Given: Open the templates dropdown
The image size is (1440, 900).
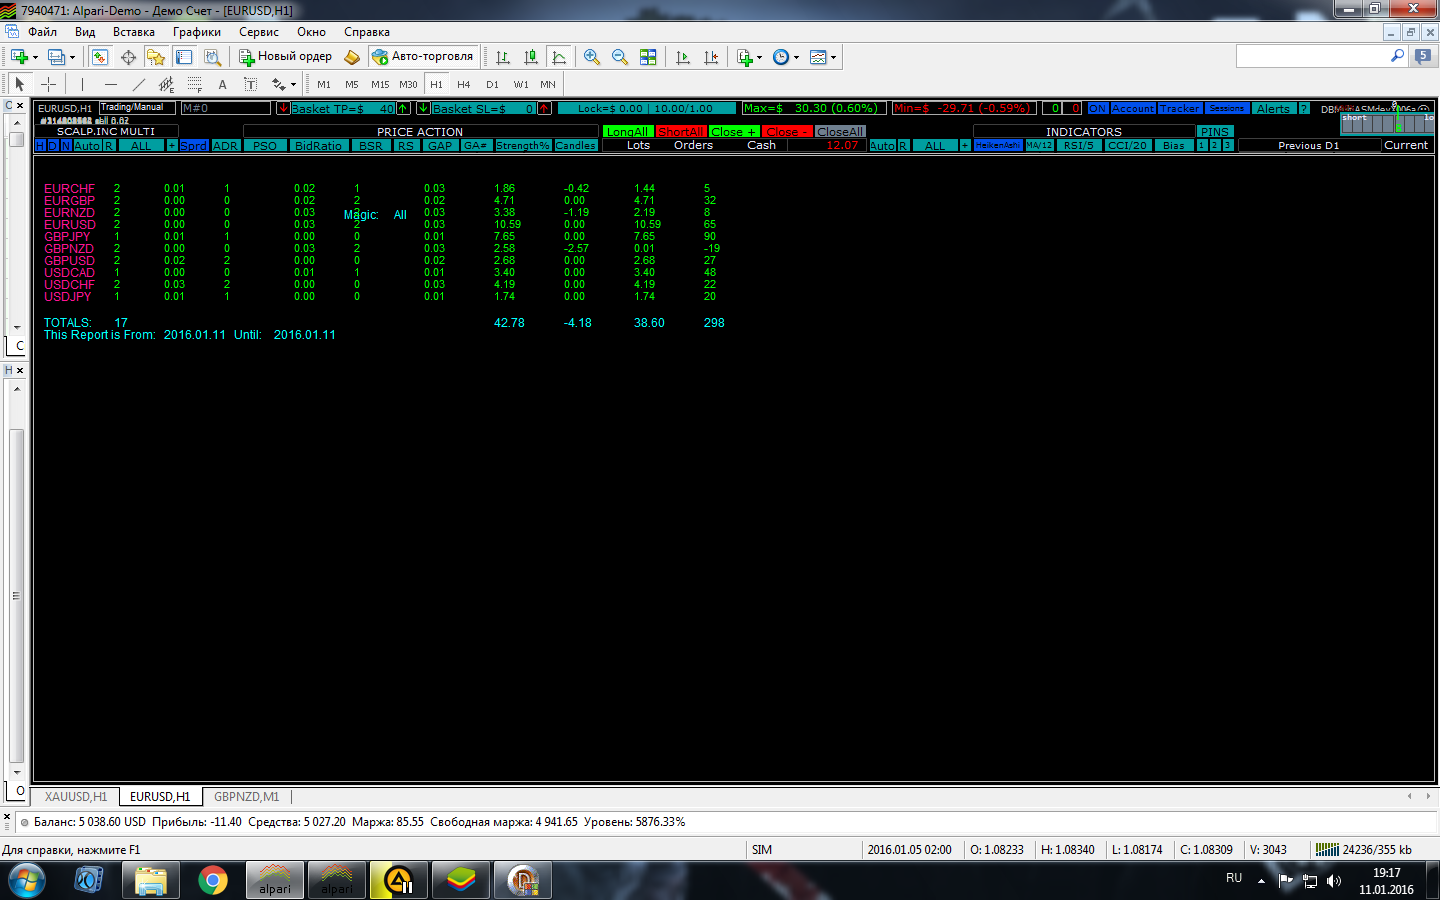Looking at the screenshot, I should [822, 57].
